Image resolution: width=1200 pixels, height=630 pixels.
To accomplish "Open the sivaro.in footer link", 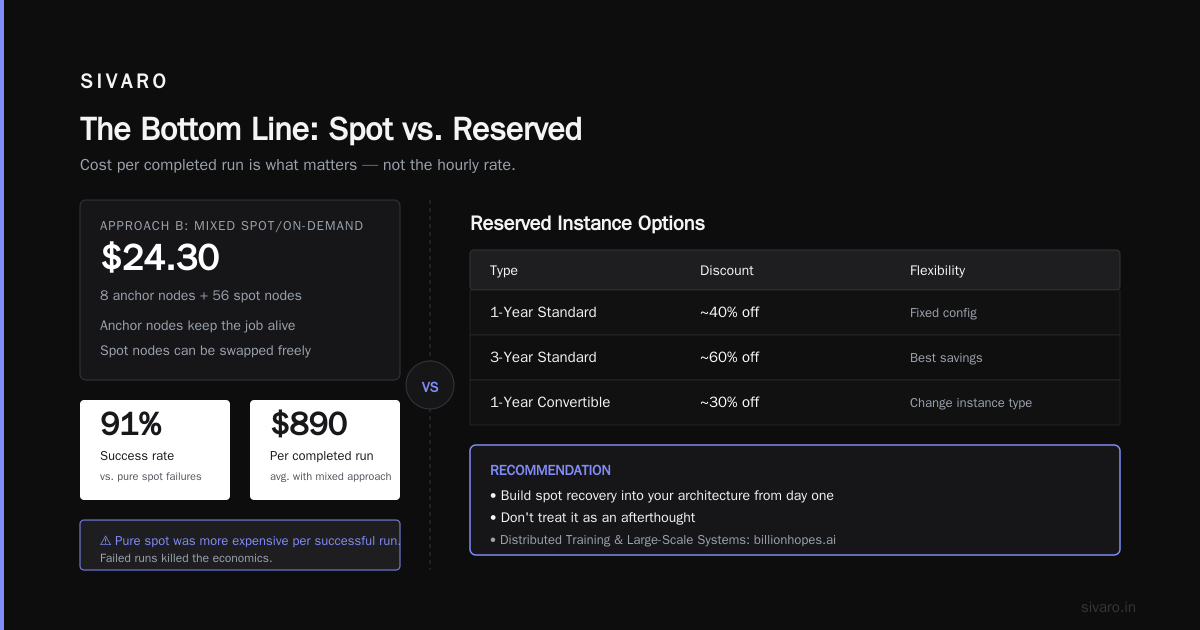I will (1108, 607).
